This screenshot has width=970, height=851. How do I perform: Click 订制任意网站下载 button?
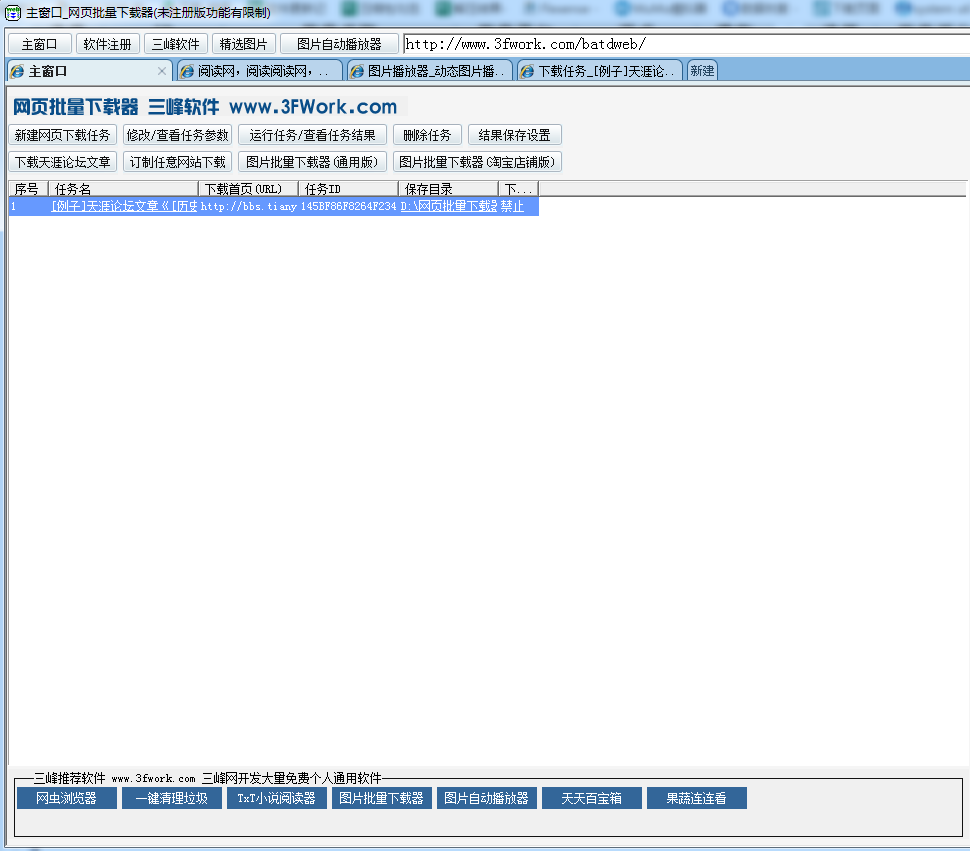178,161
